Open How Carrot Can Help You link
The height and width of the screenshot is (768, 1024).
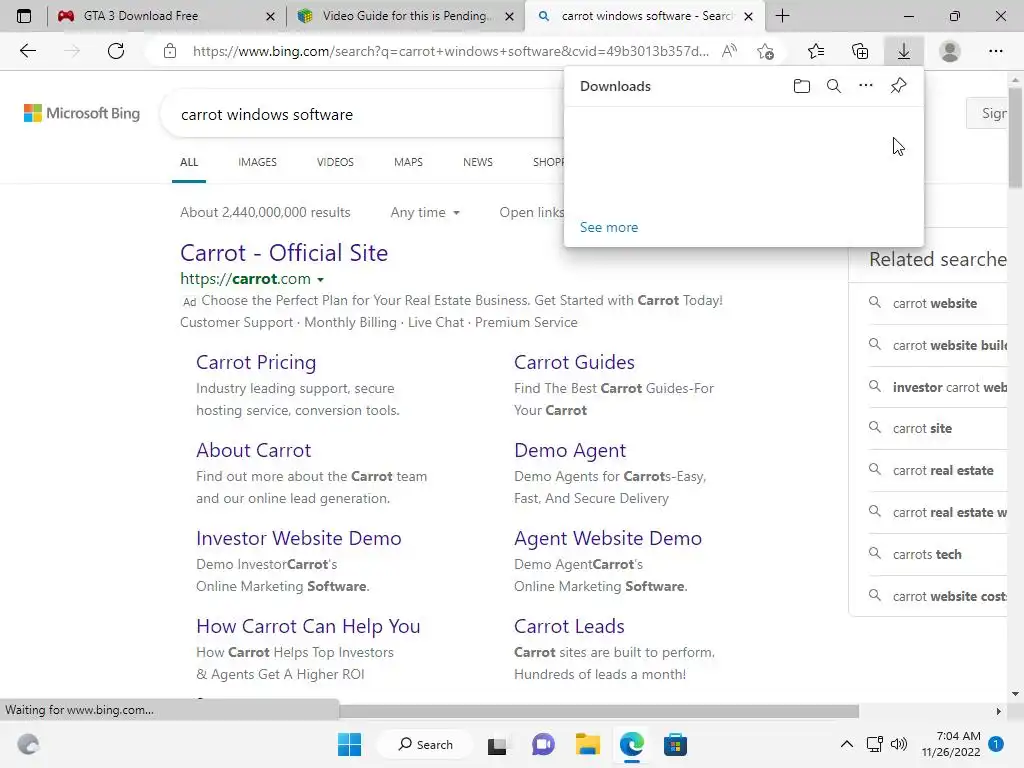point(308,626)
